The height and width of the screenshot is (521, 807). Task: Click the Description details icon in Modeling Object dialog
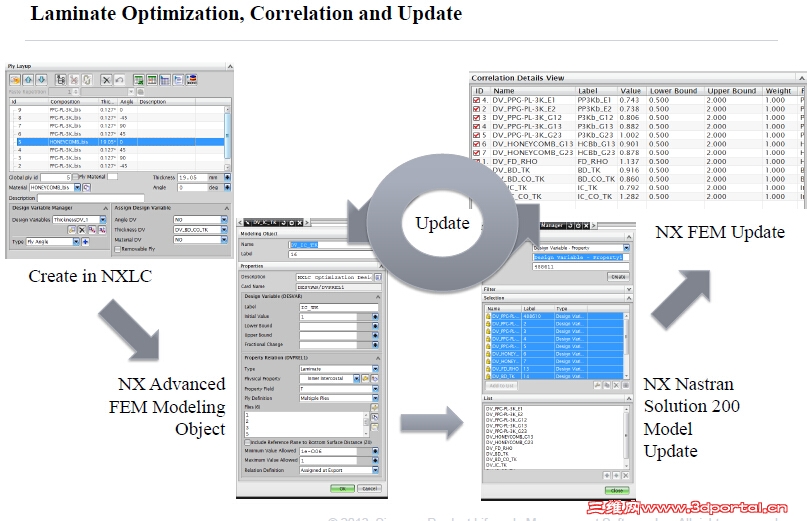coord(378,277)
